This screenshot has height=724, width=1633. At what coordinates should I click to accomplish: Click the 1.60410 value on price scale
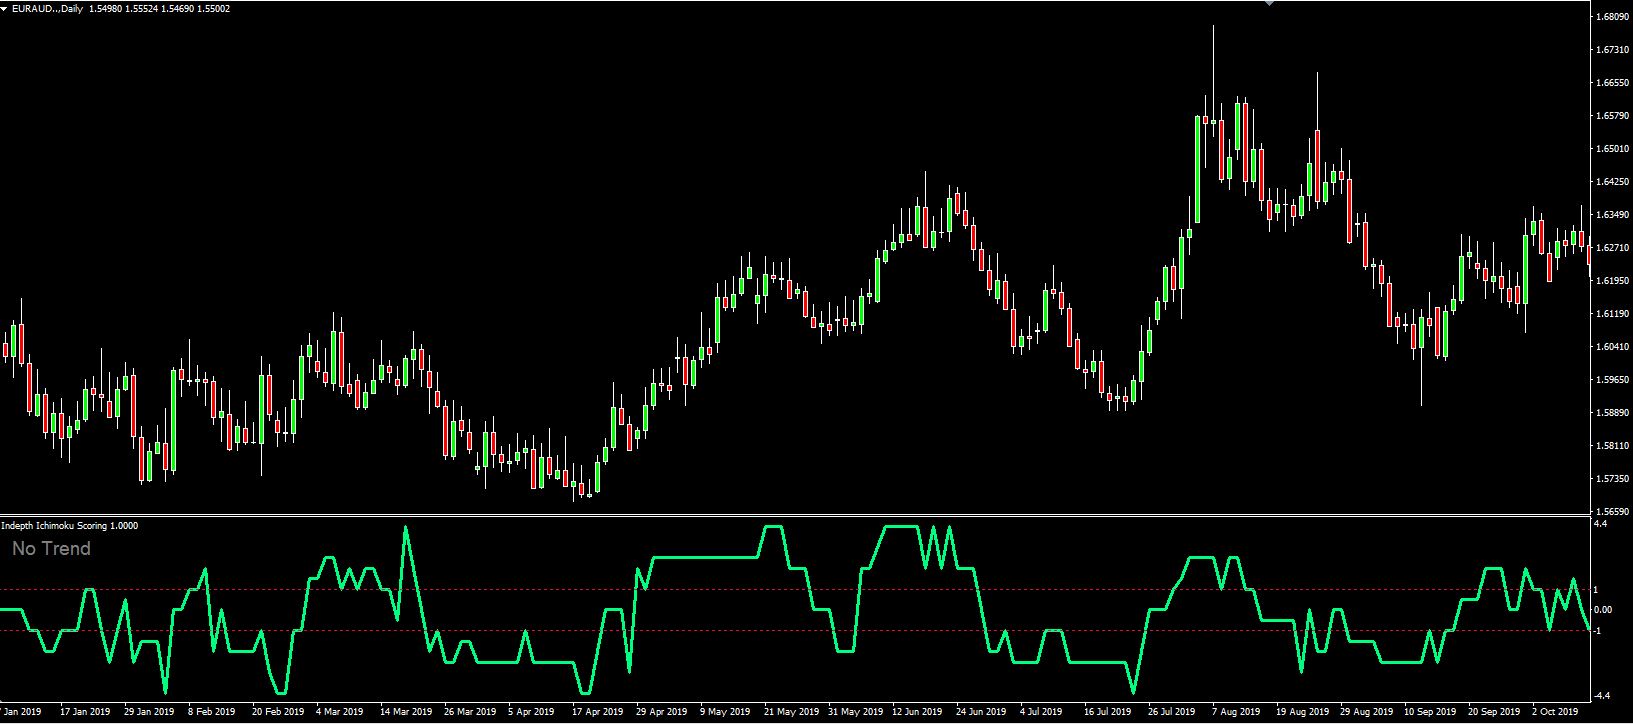[x=1611, y=347]
